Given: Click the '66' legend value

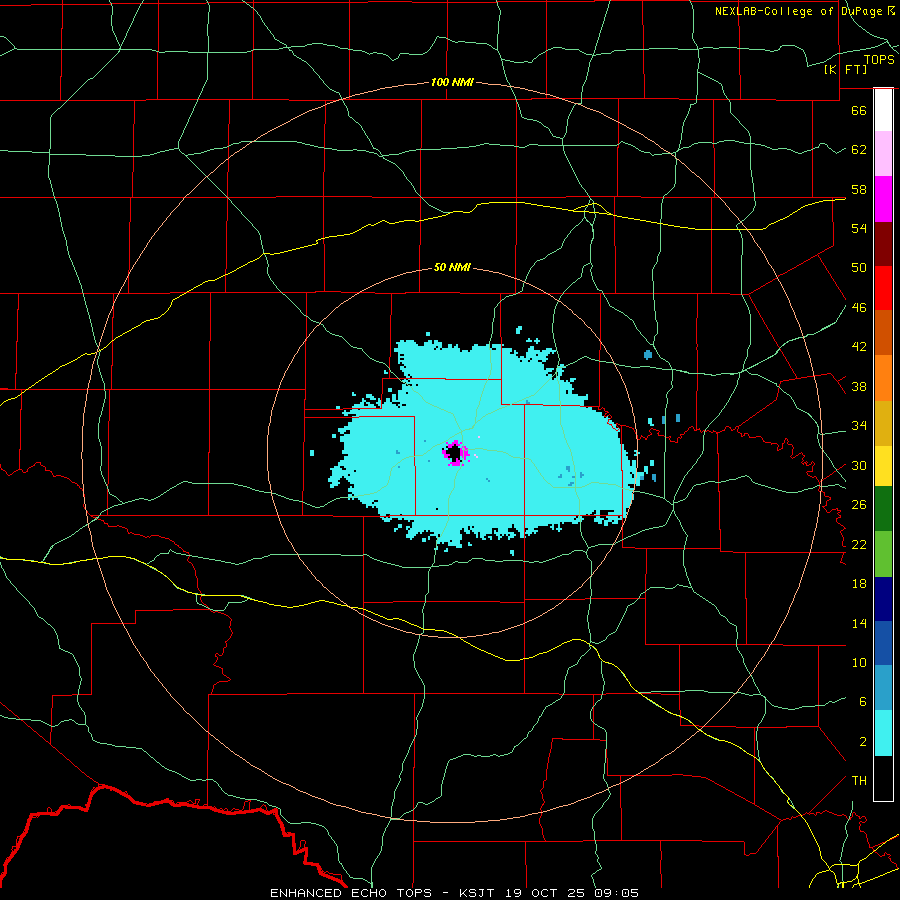Looking at the screenshot, I should pyautogui.click(x=859, y=110).
